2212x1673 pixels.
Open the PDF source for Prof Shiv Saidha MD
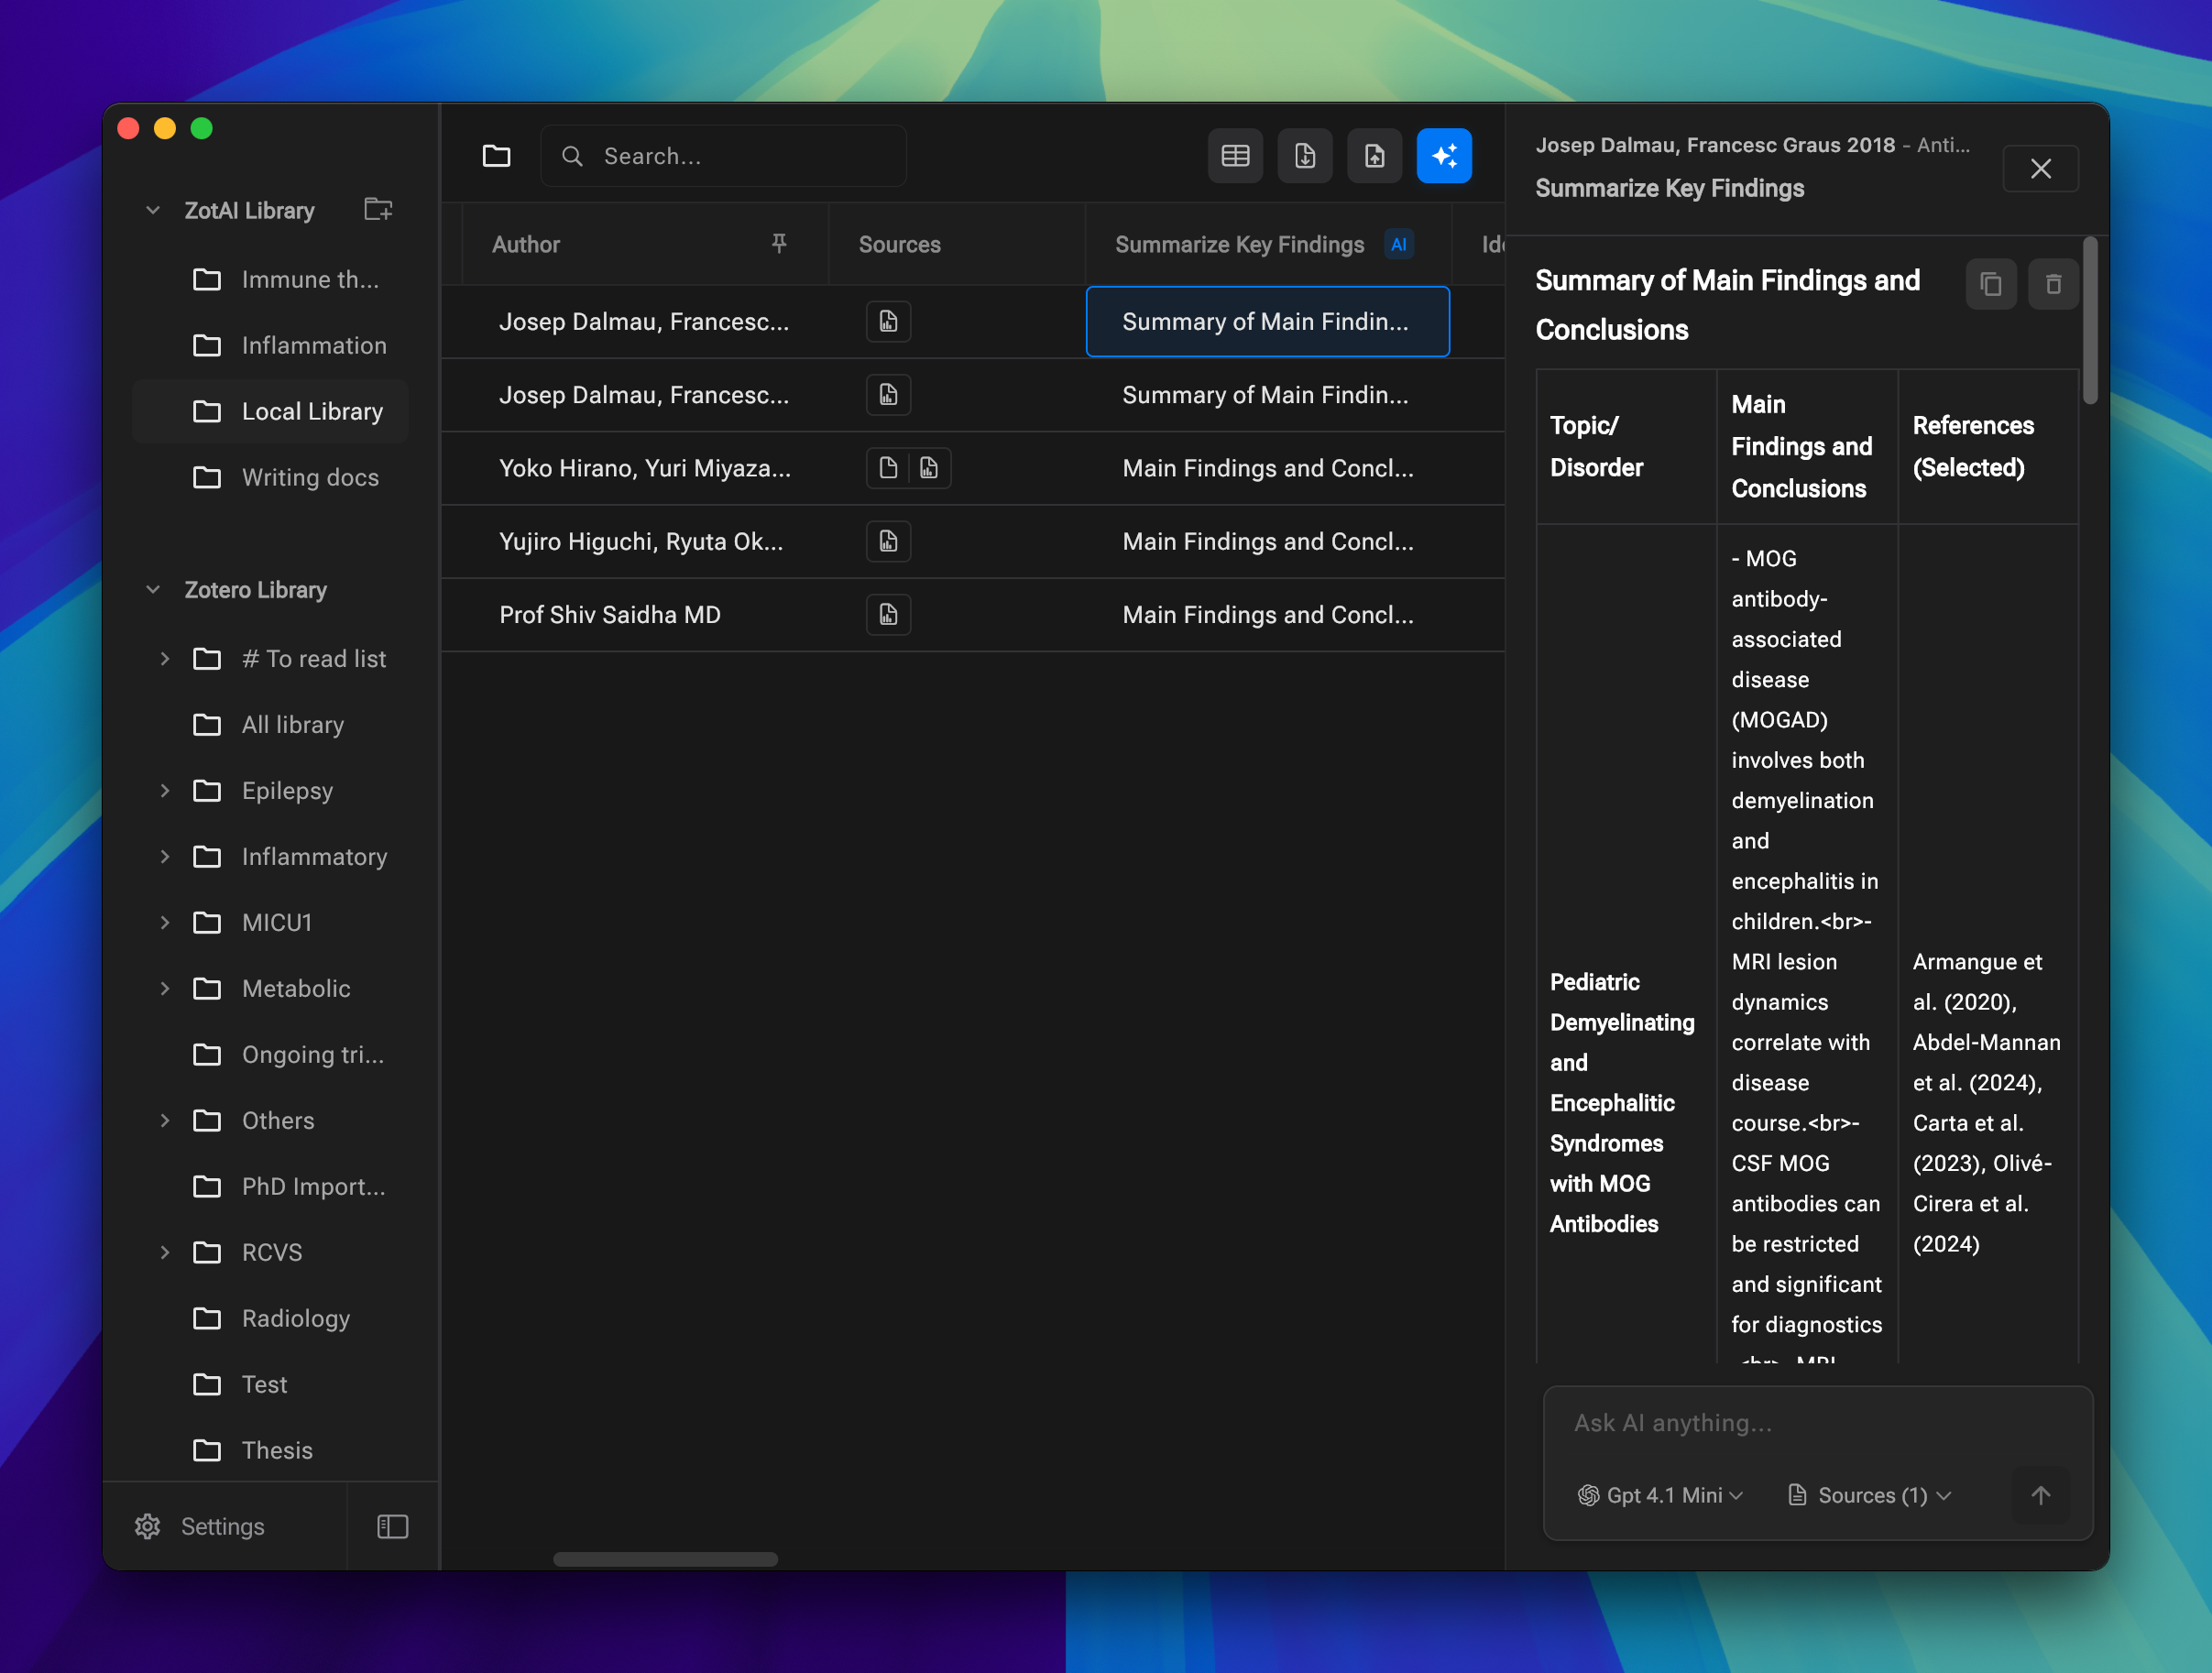click(x=888, y=614)
